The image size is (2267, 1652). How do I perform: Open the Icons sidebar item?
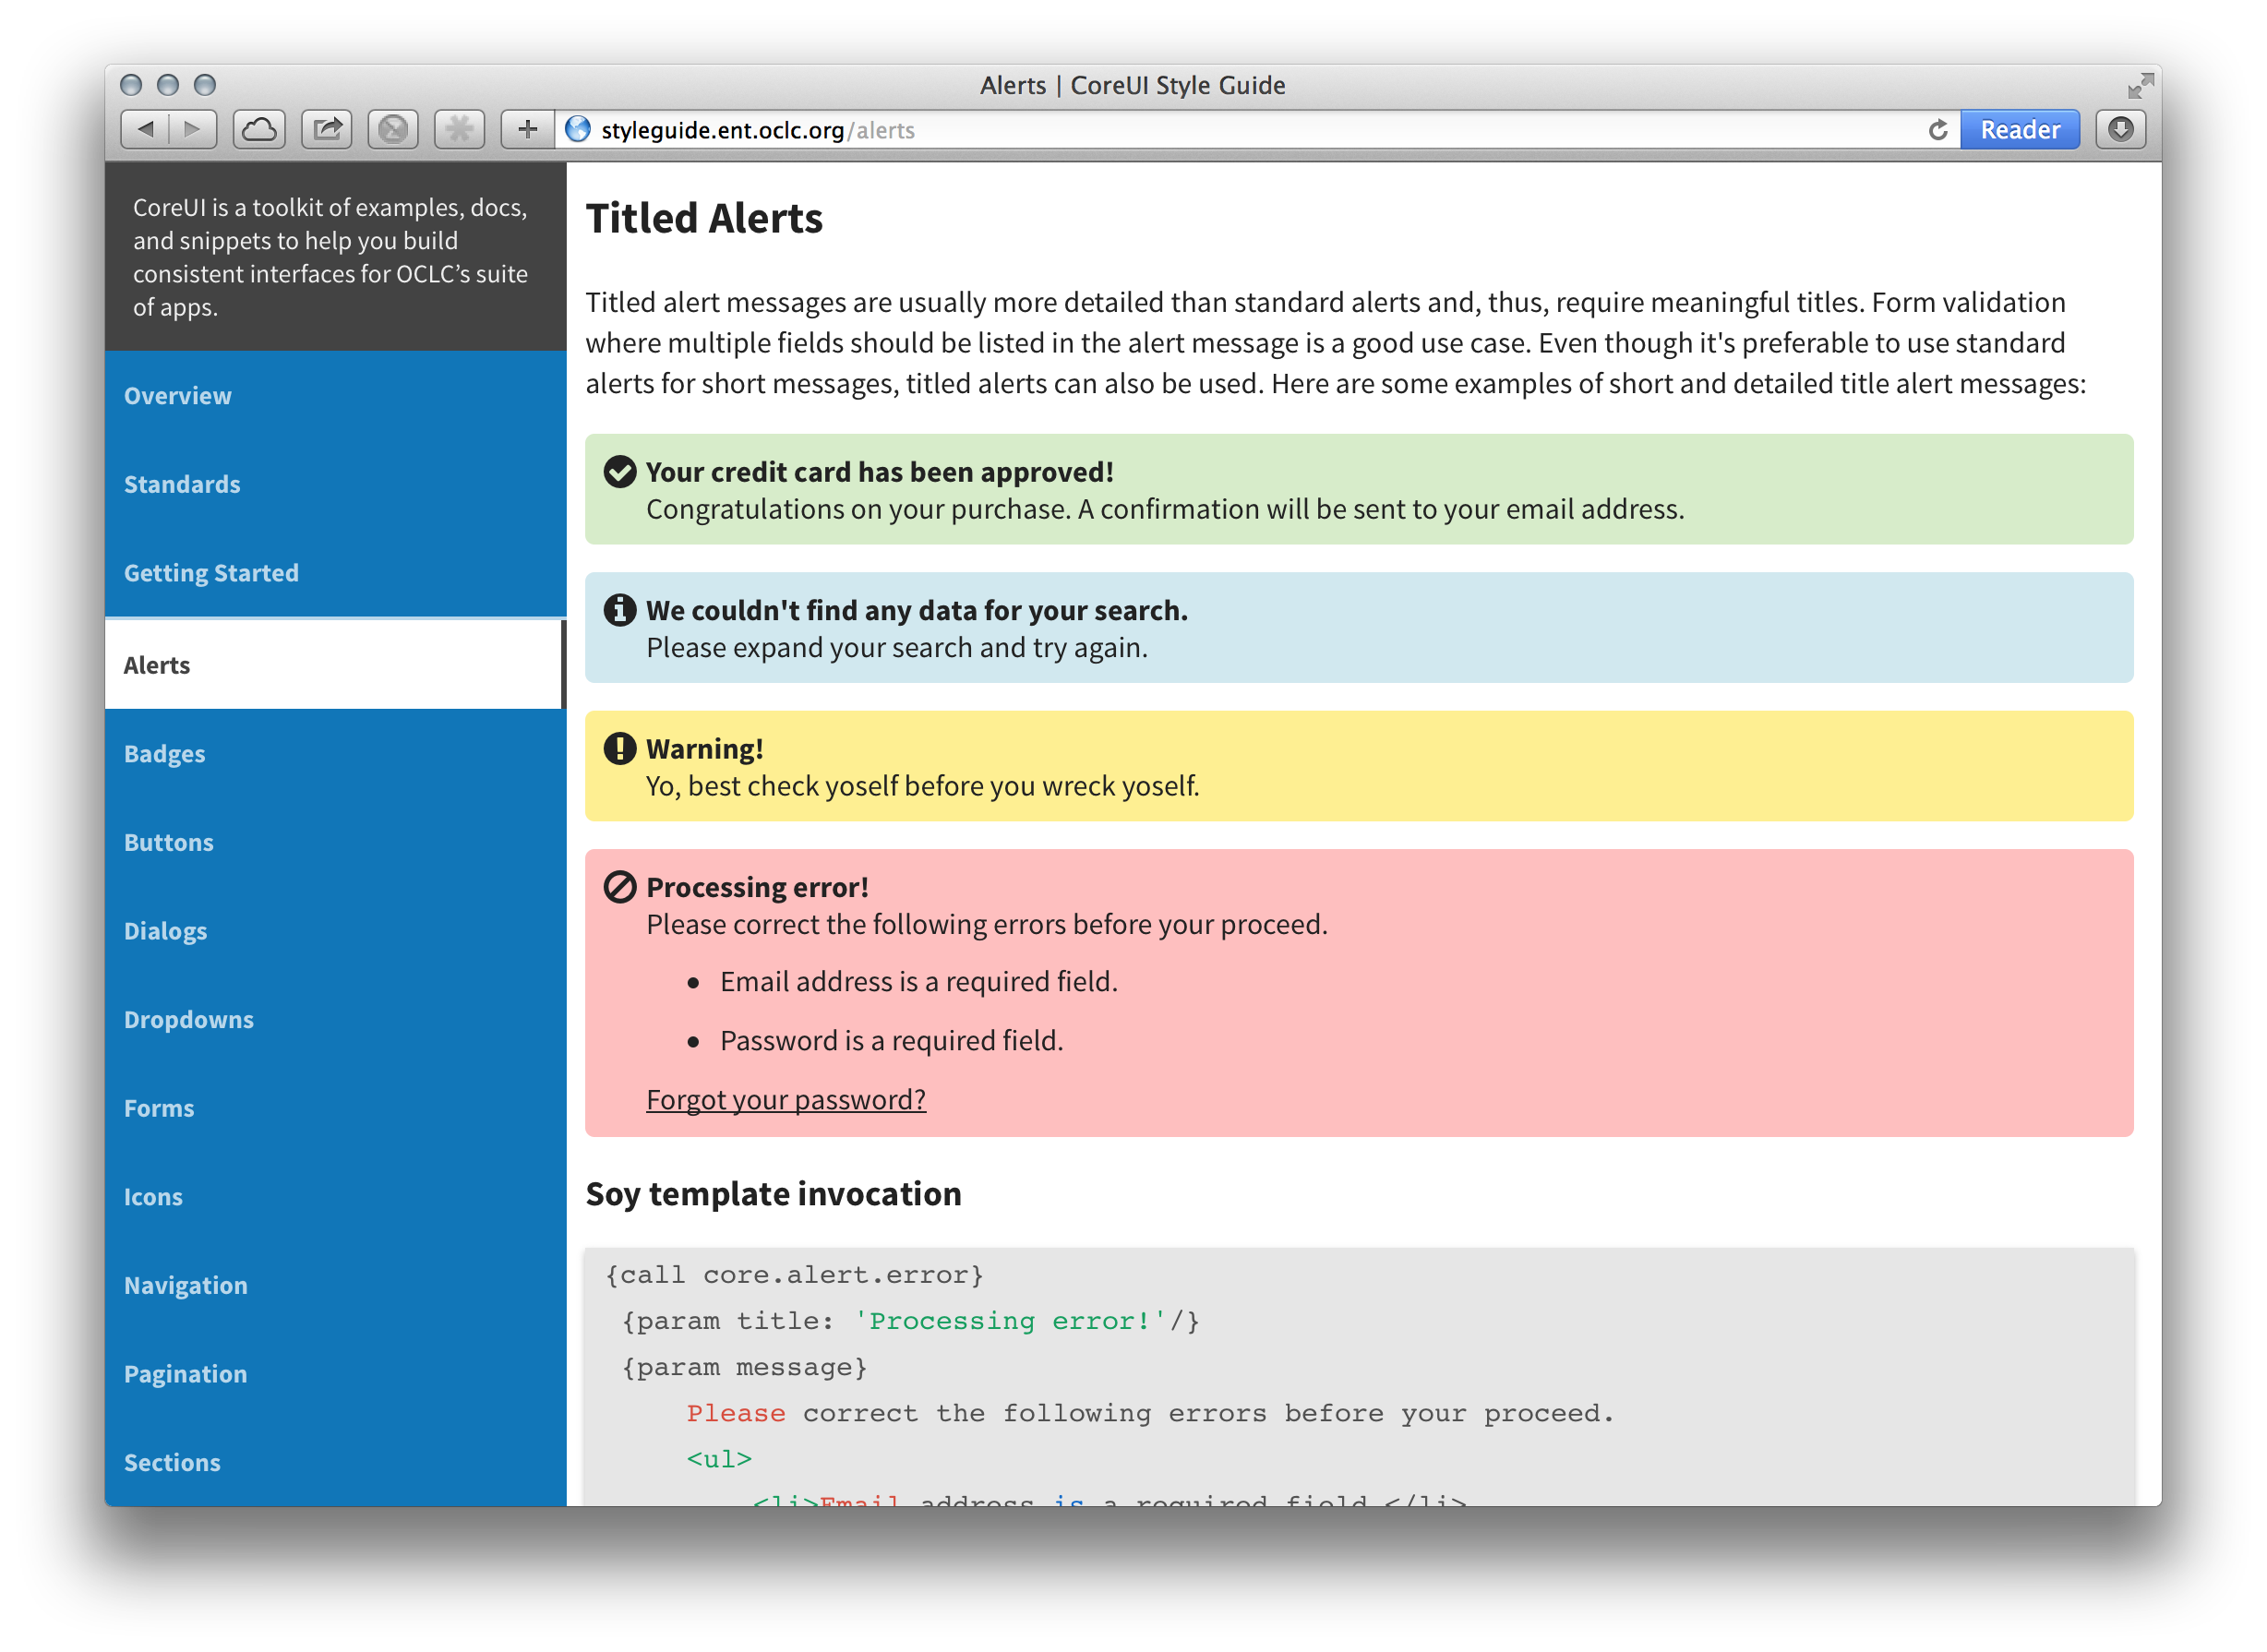[x=336, y=1197]
